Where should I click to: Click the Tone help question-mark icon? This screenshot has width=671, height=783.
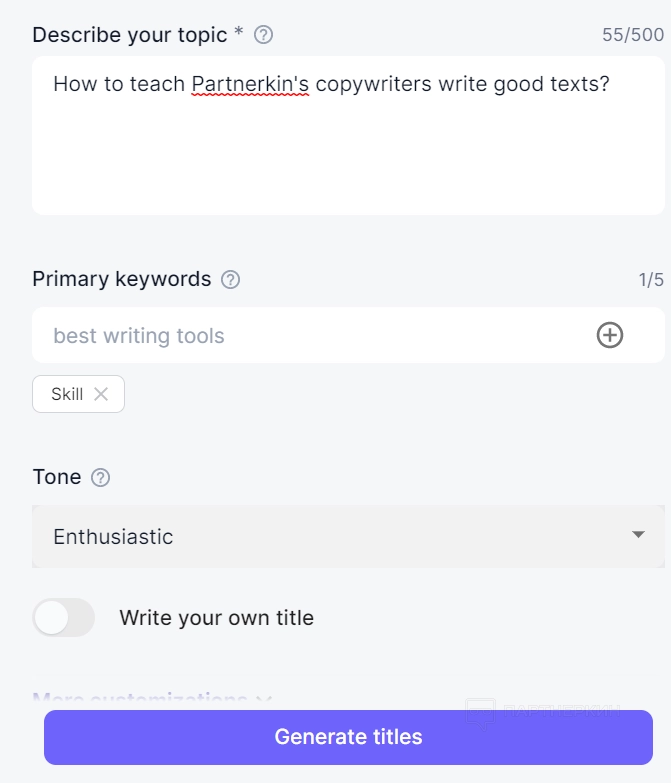(100, 478)
